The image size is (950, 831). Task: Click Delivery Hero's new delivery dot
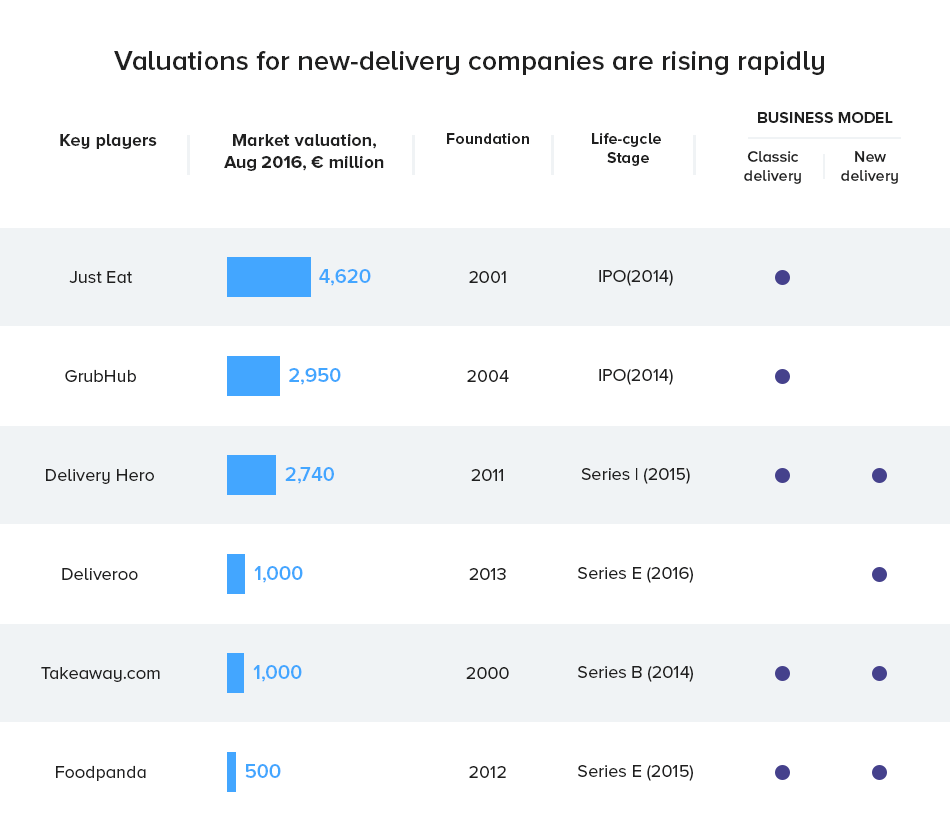point(879,475)
